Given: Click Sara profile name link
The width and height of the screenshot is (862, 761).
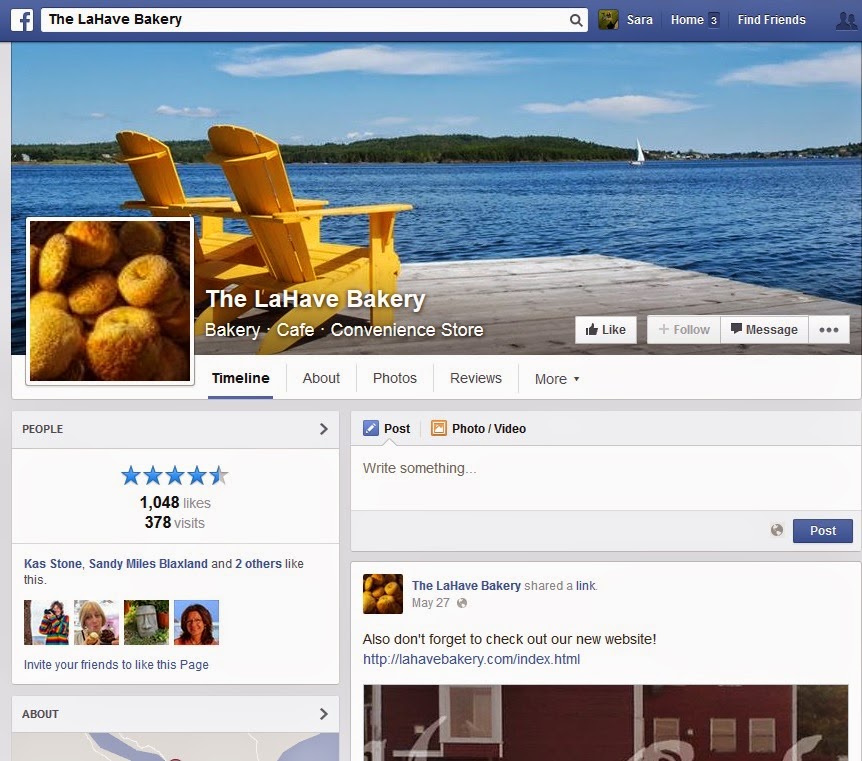Looking at the screenshot, I should click(x=639, y=20).
